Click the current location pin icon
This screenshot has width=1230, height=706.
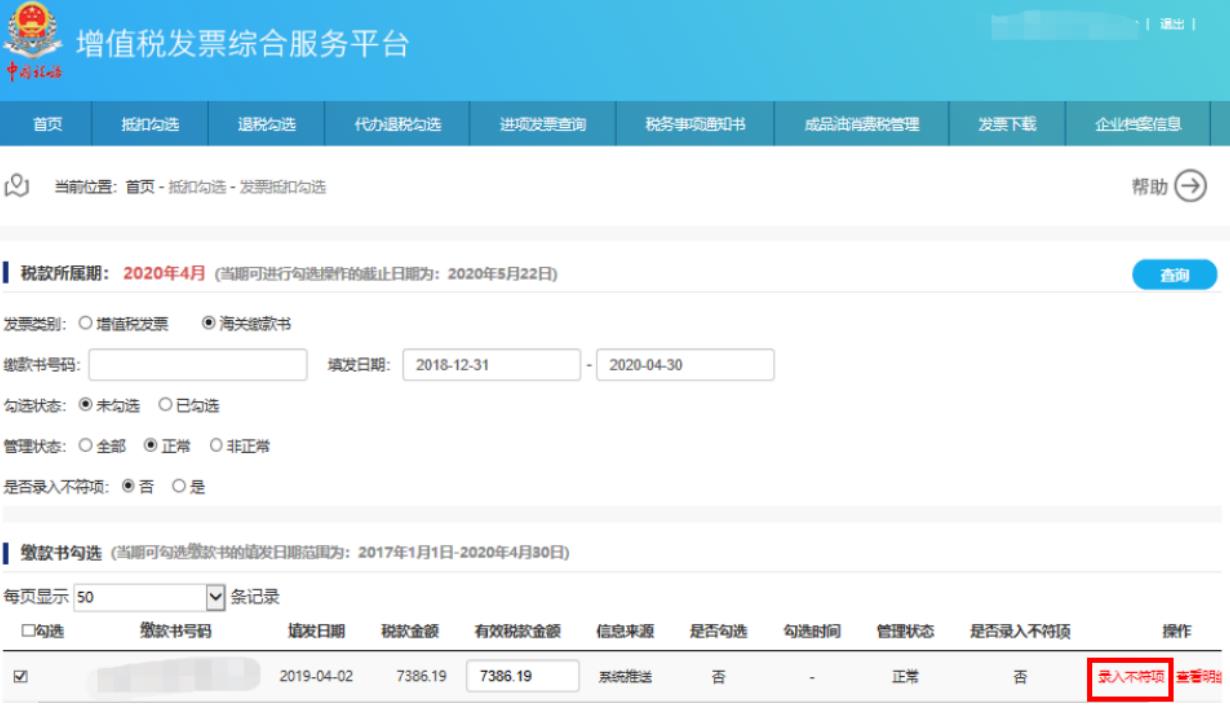click(x=16, y=186)
